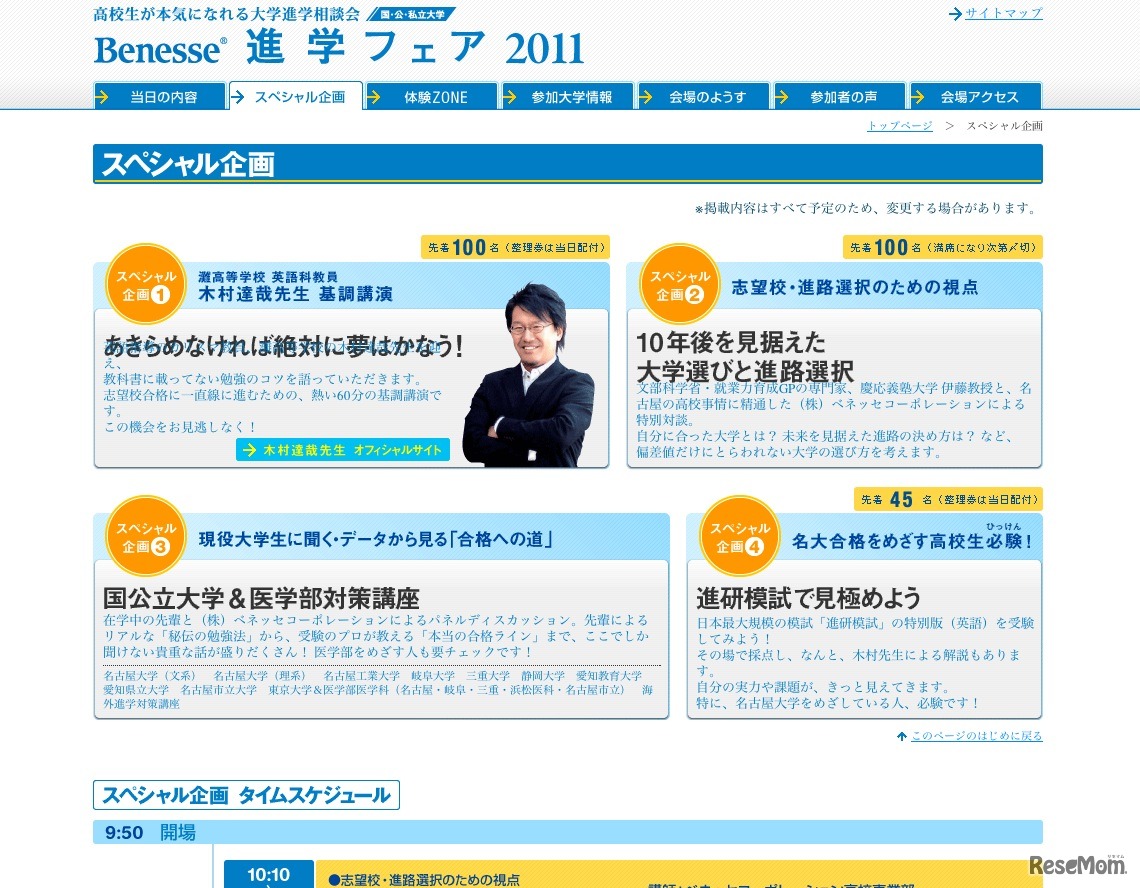Open the 参加大学情報 tab
1140x888 pixels.
click(567, 96)
